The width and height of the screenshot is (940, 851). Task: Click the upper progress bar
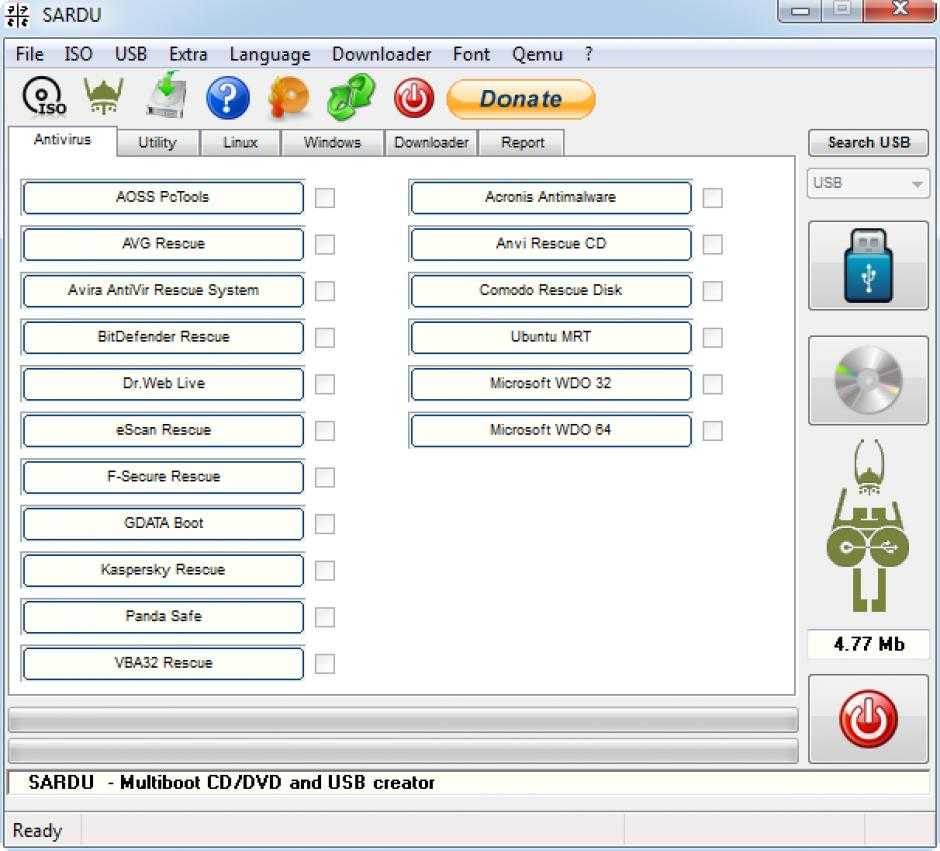pyautogui.click(x=403, y=719)
